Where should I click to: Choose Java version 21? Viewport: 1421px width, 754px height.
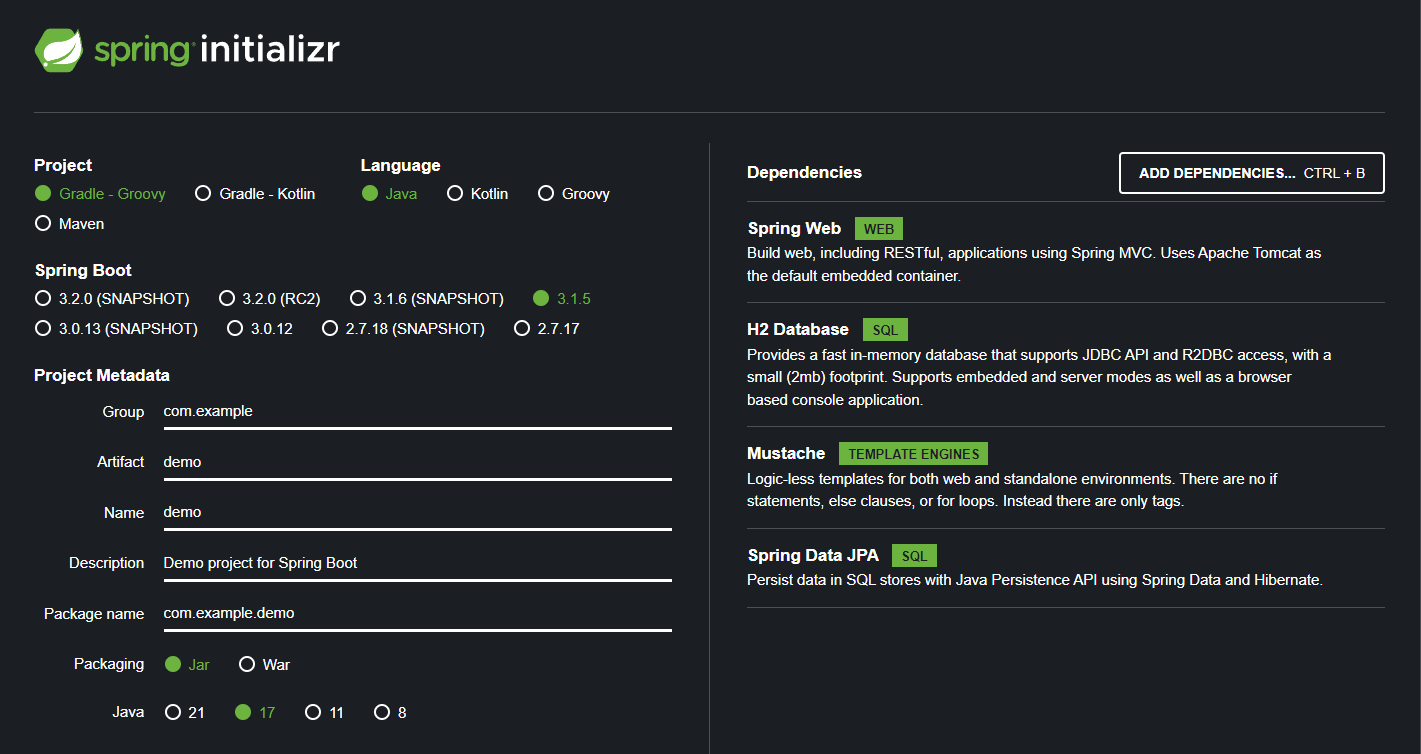pyautogui.click(x=185, y=713)
